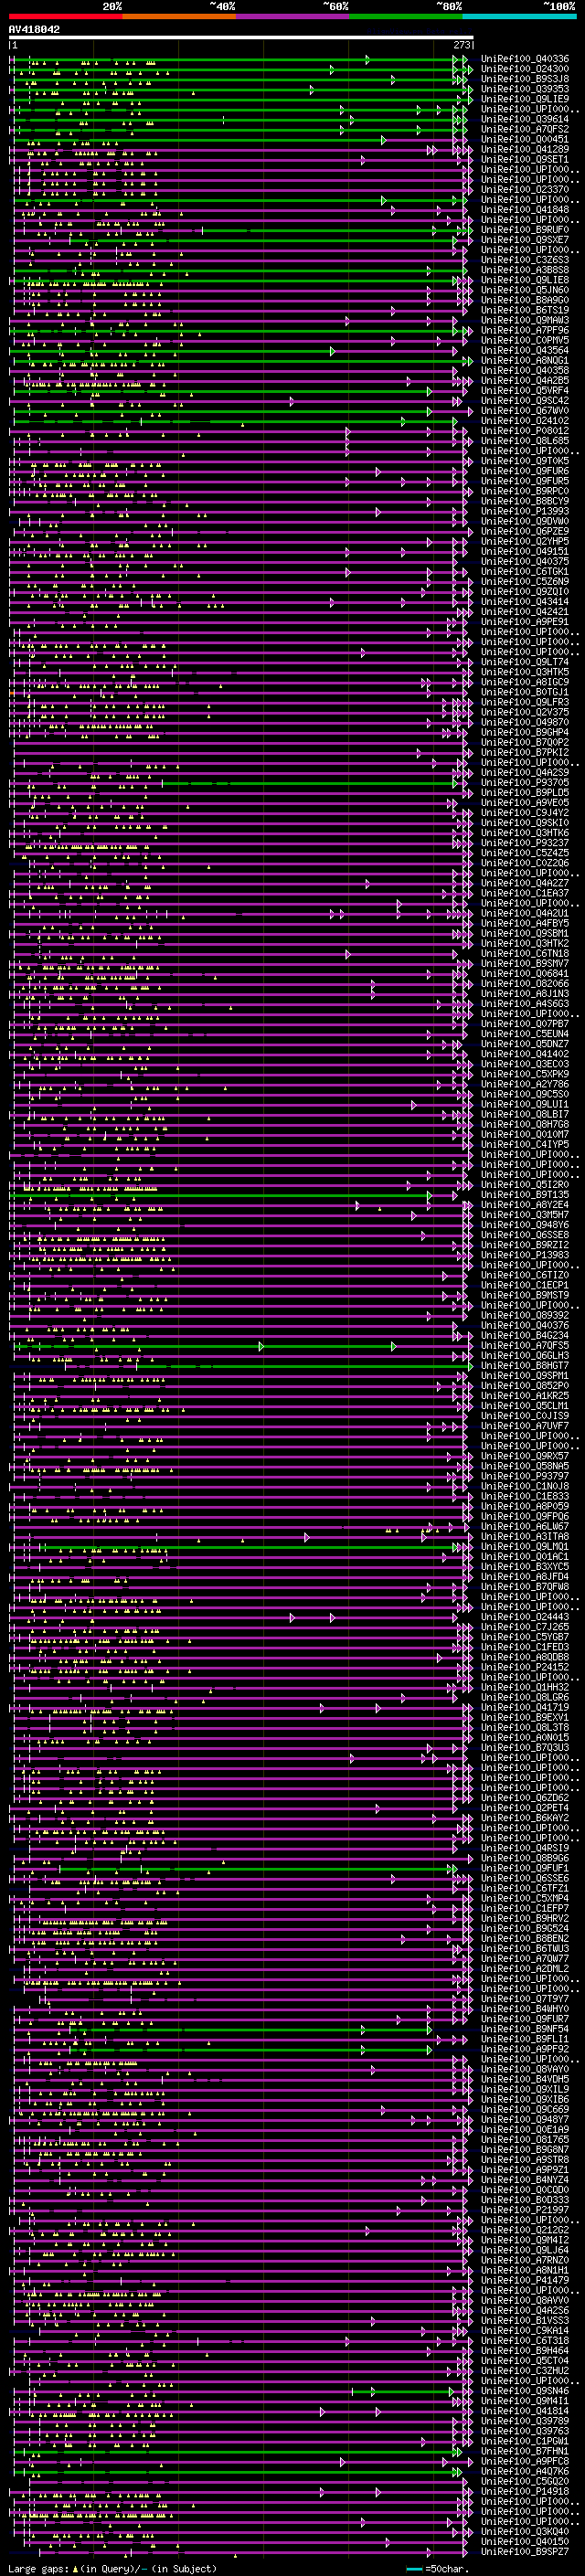Select the UniRef100_Q9RX57 label
The image size is (585, 2576).
point(525,1456)
